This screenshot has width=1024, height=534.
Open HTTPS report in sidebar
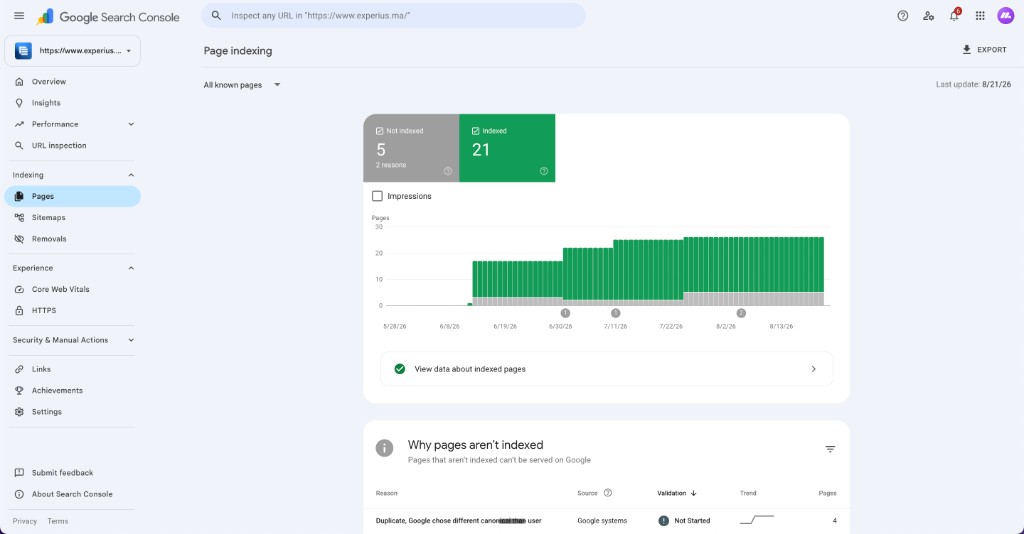point(72,311)
